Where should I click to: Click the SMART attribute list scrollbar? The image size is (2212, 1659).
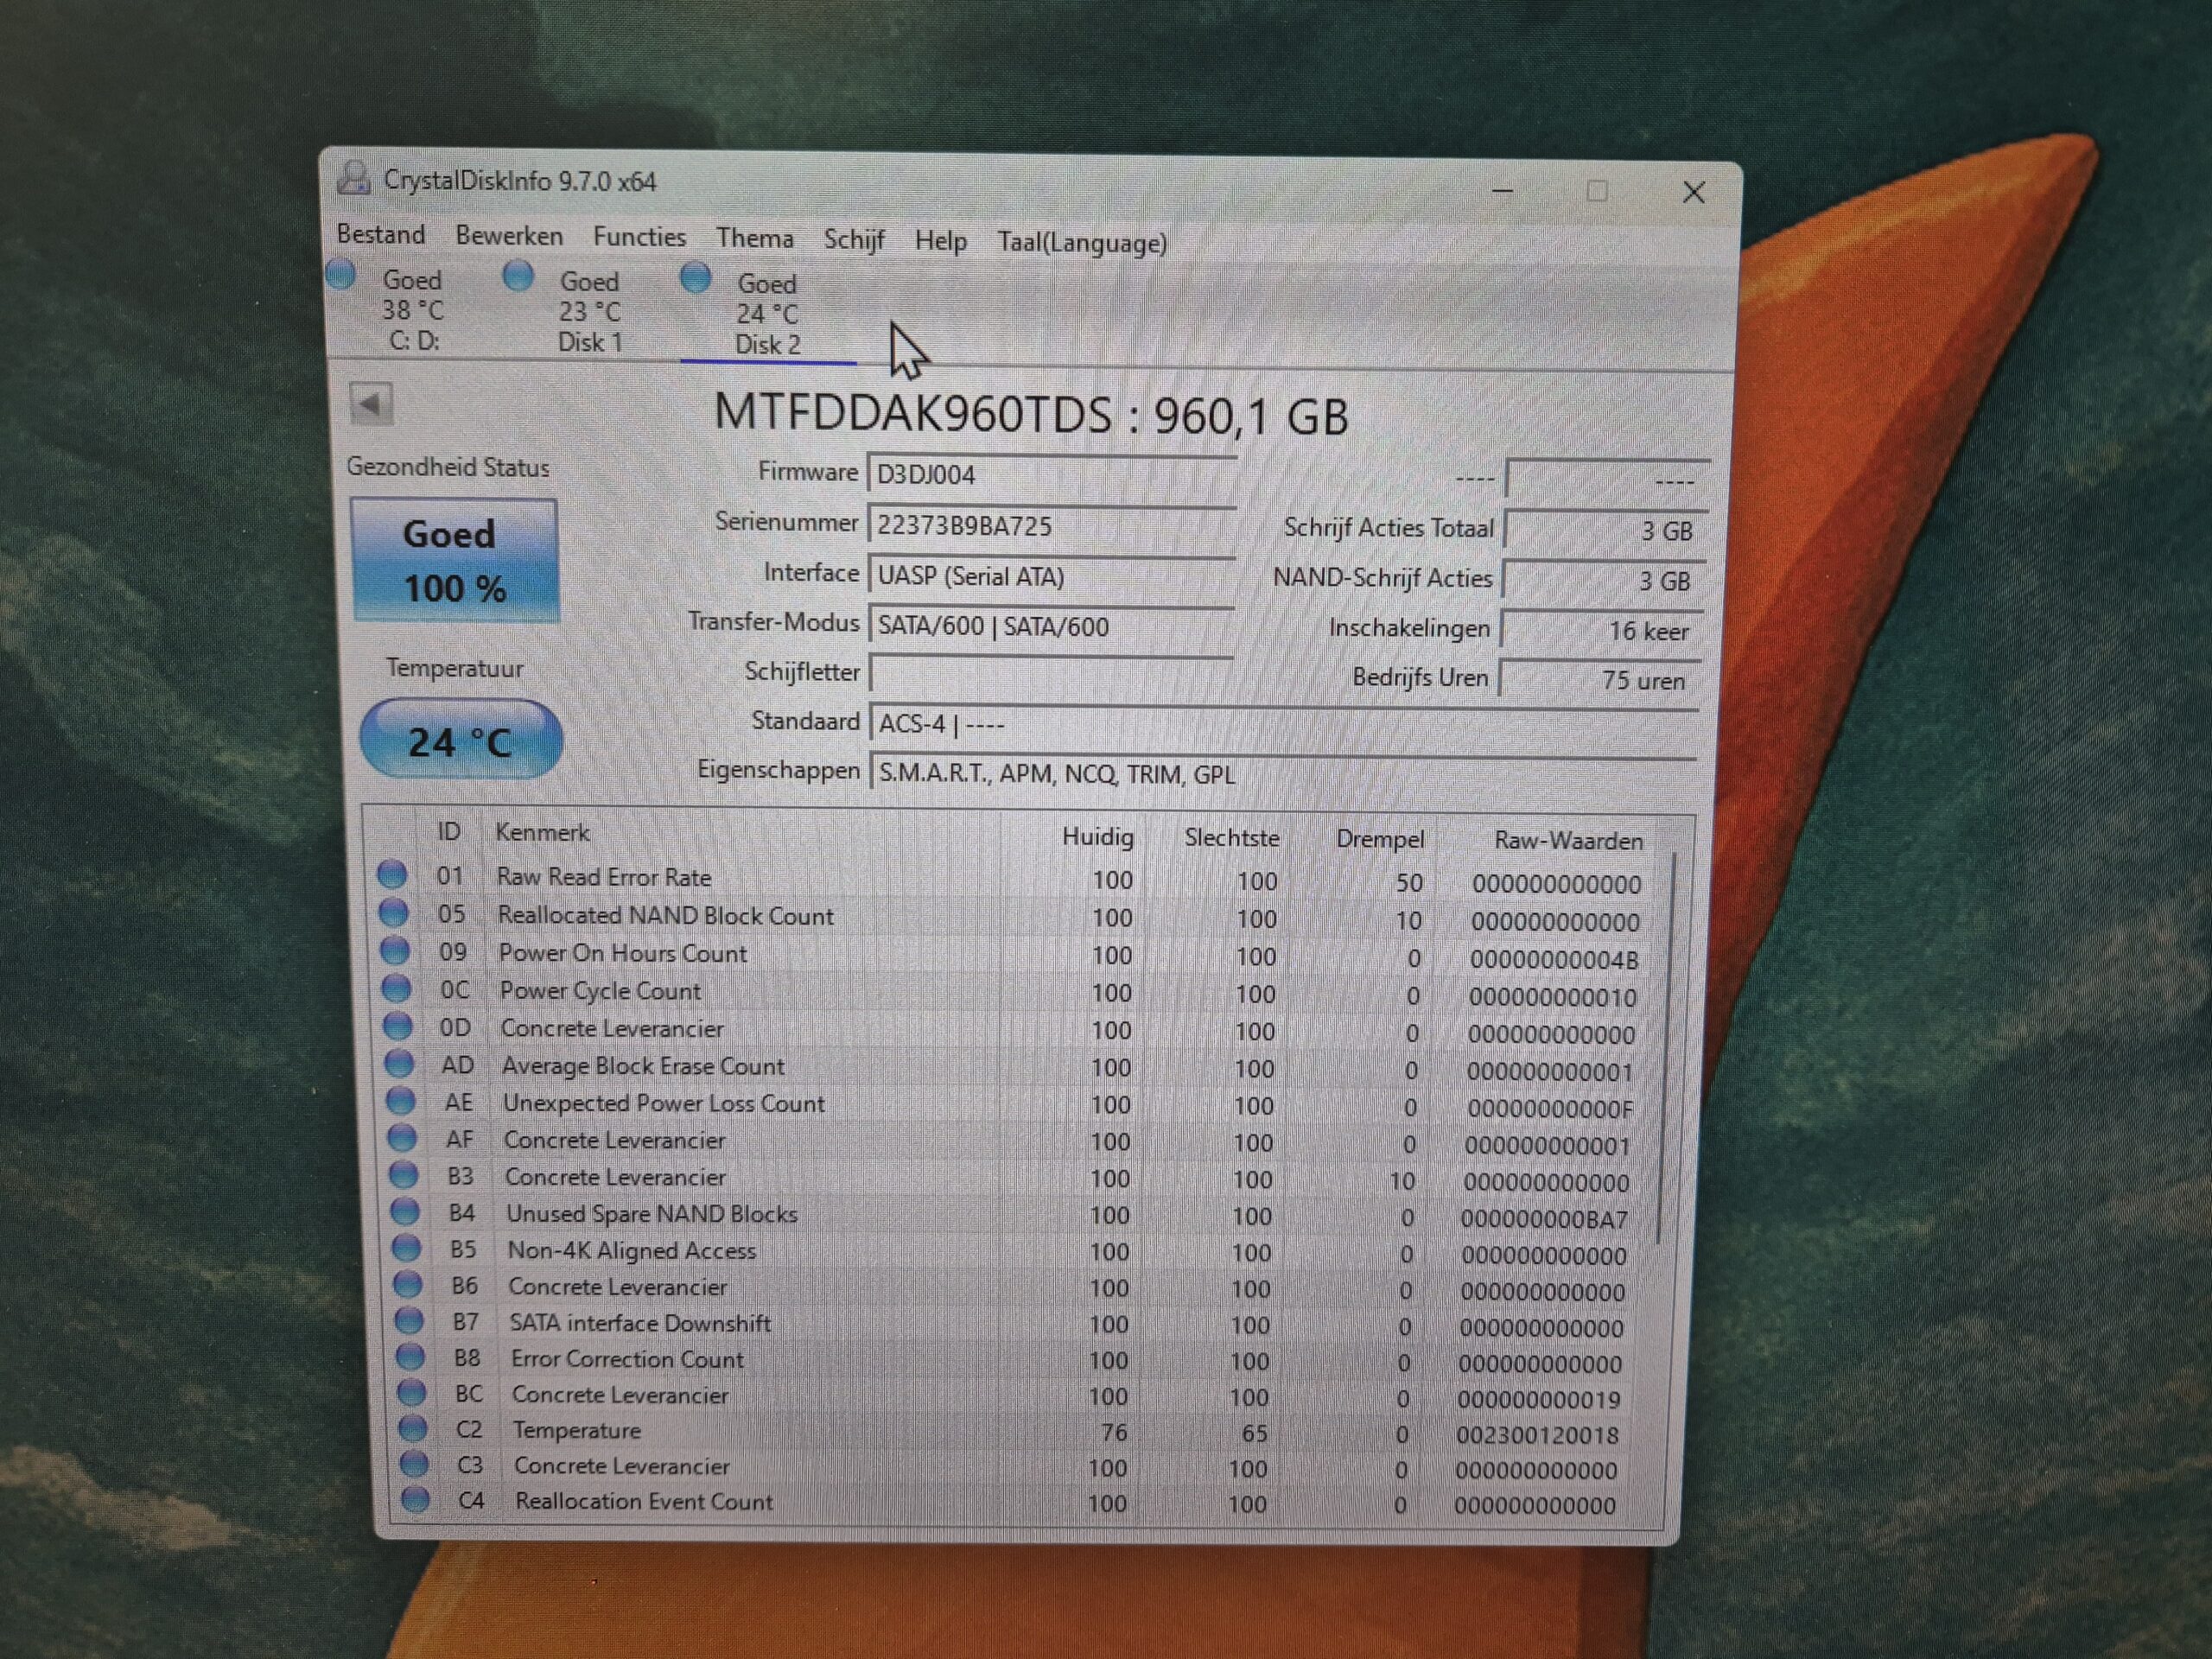1665,1050
